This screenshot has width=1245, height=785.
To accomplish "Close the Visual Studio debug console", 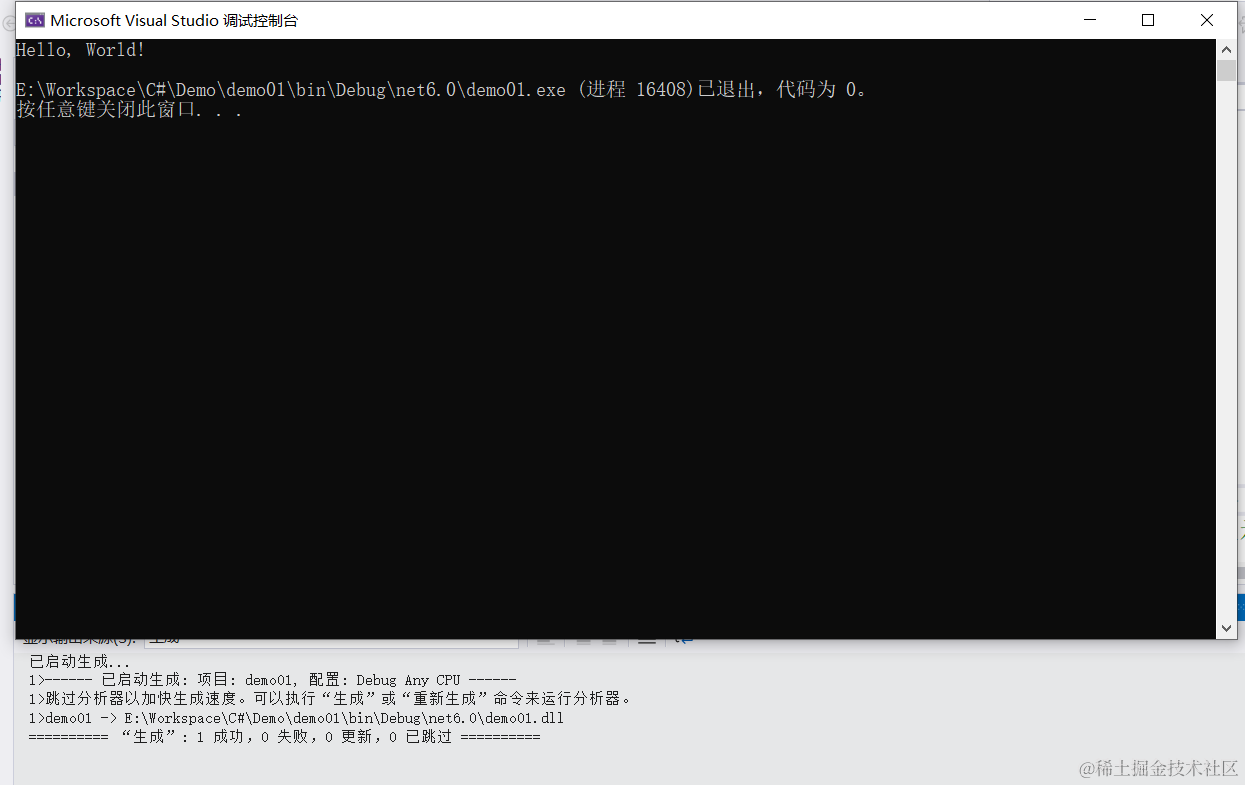I will [1206, 20].
